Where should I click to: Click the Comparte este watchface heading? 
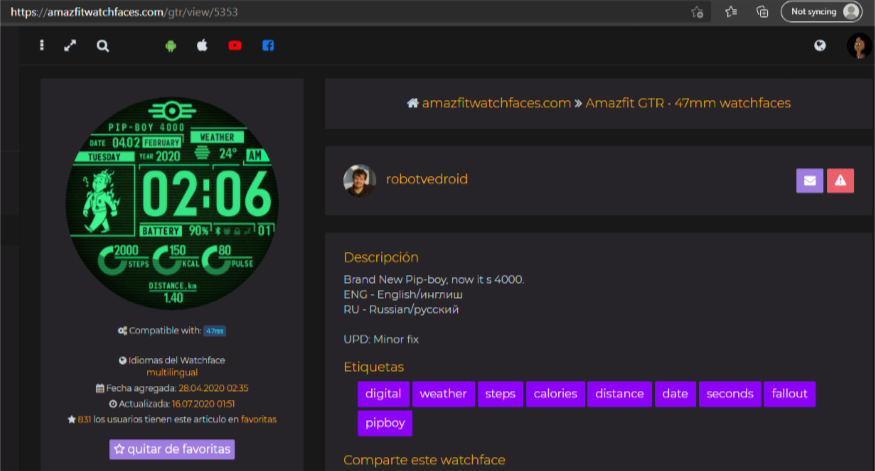[x=425, y=460]
